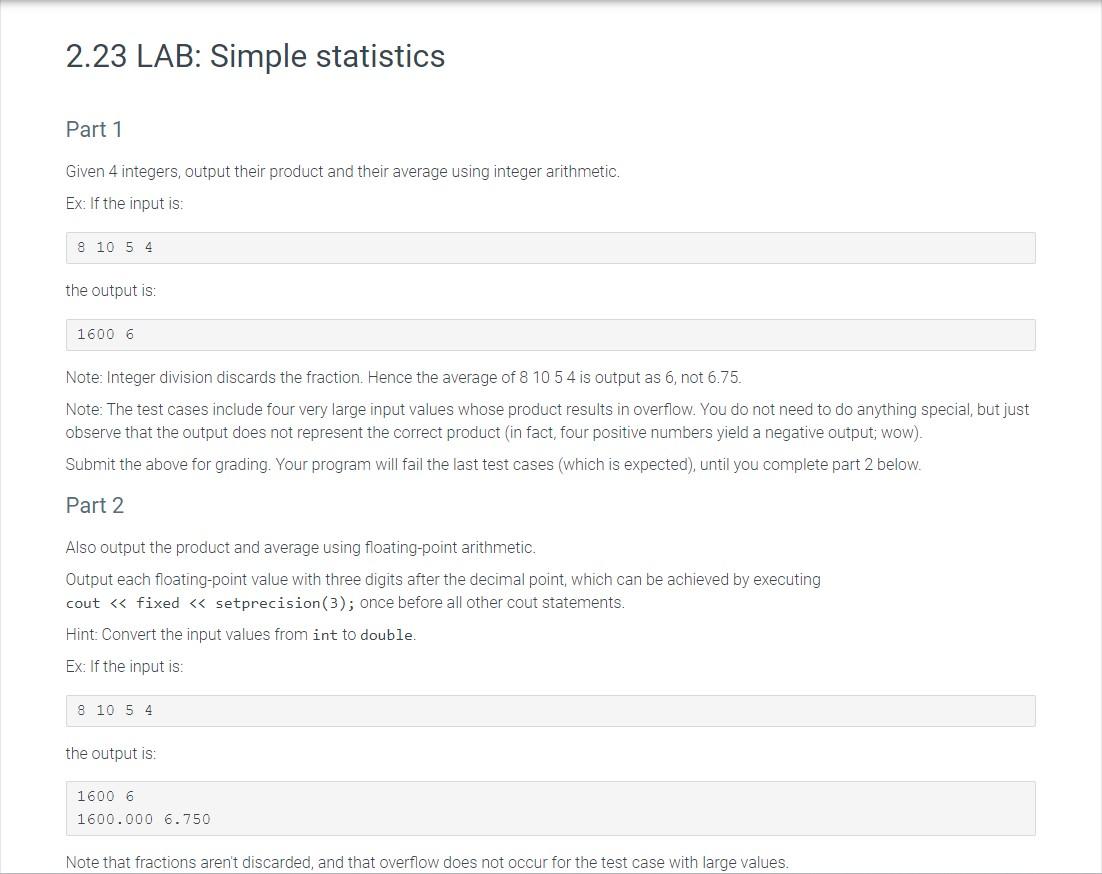This screenshot has height=874, width=1102.
Task: Click the first 'Ex: If the input is:' line
Action: click(124, 204)
